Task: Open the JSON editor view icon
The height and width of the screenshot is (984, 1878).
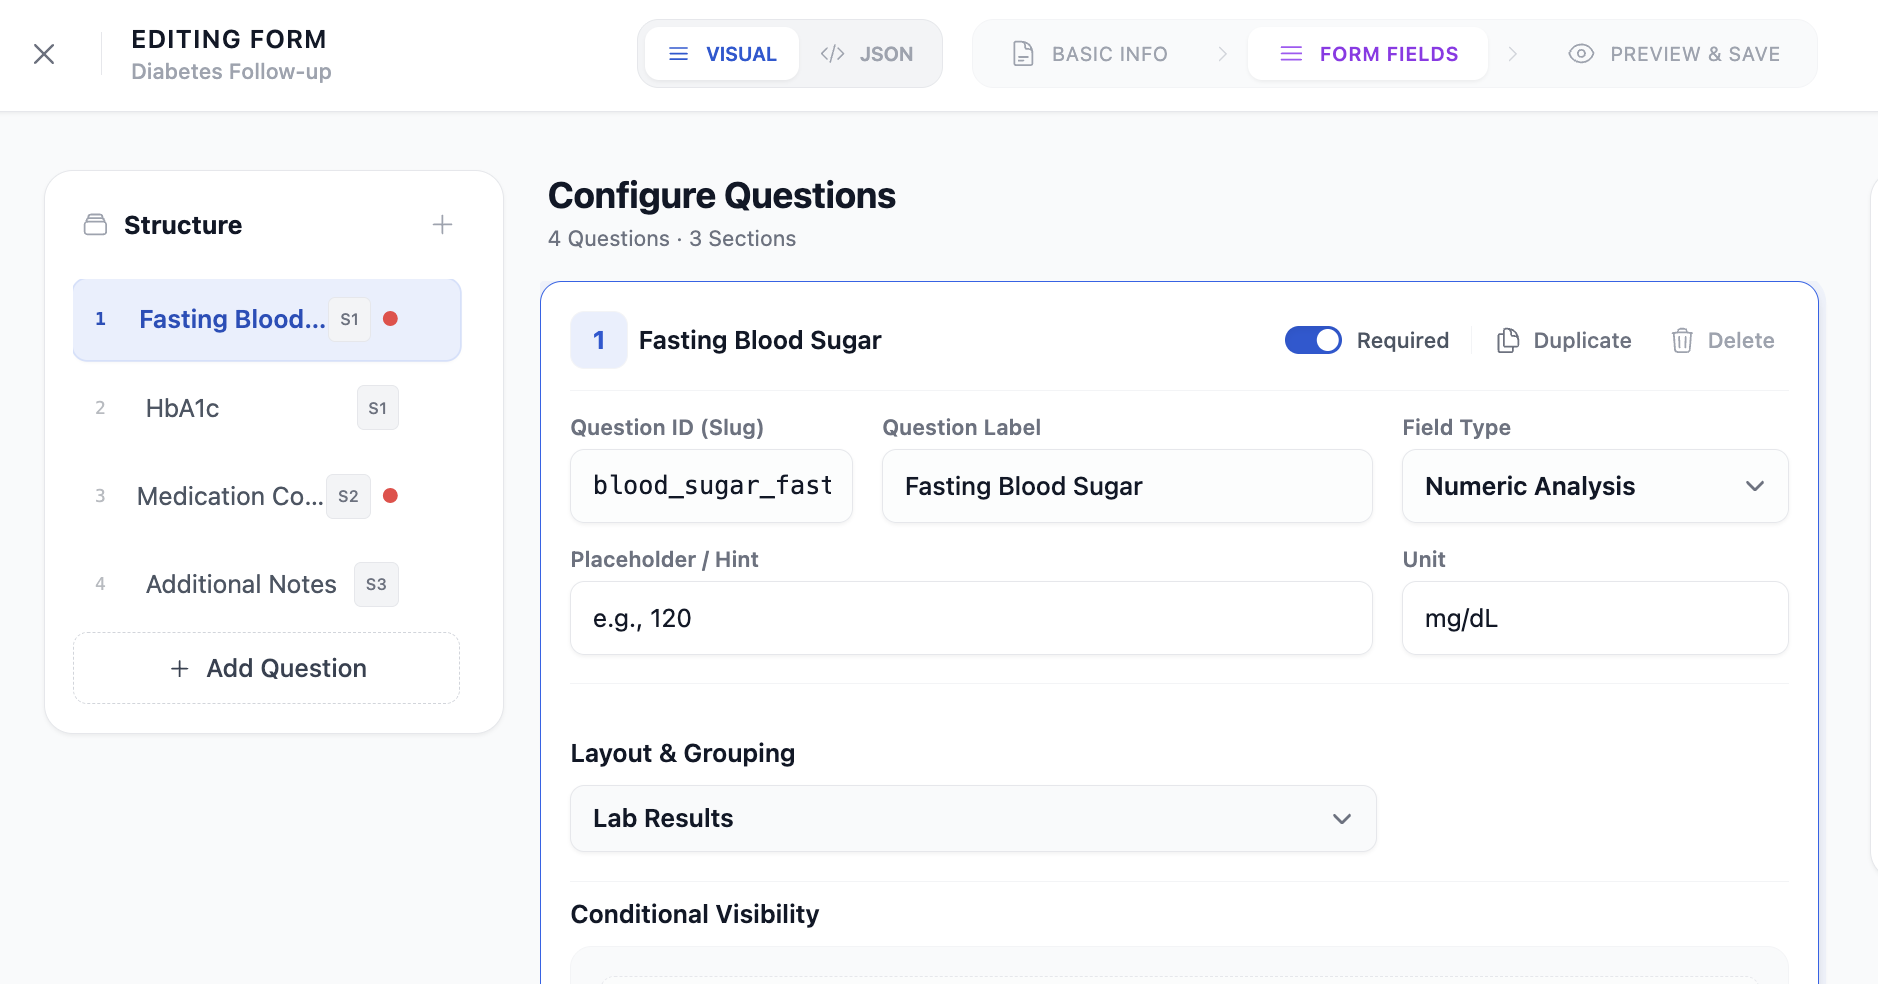Action: (x=831, y=53)
